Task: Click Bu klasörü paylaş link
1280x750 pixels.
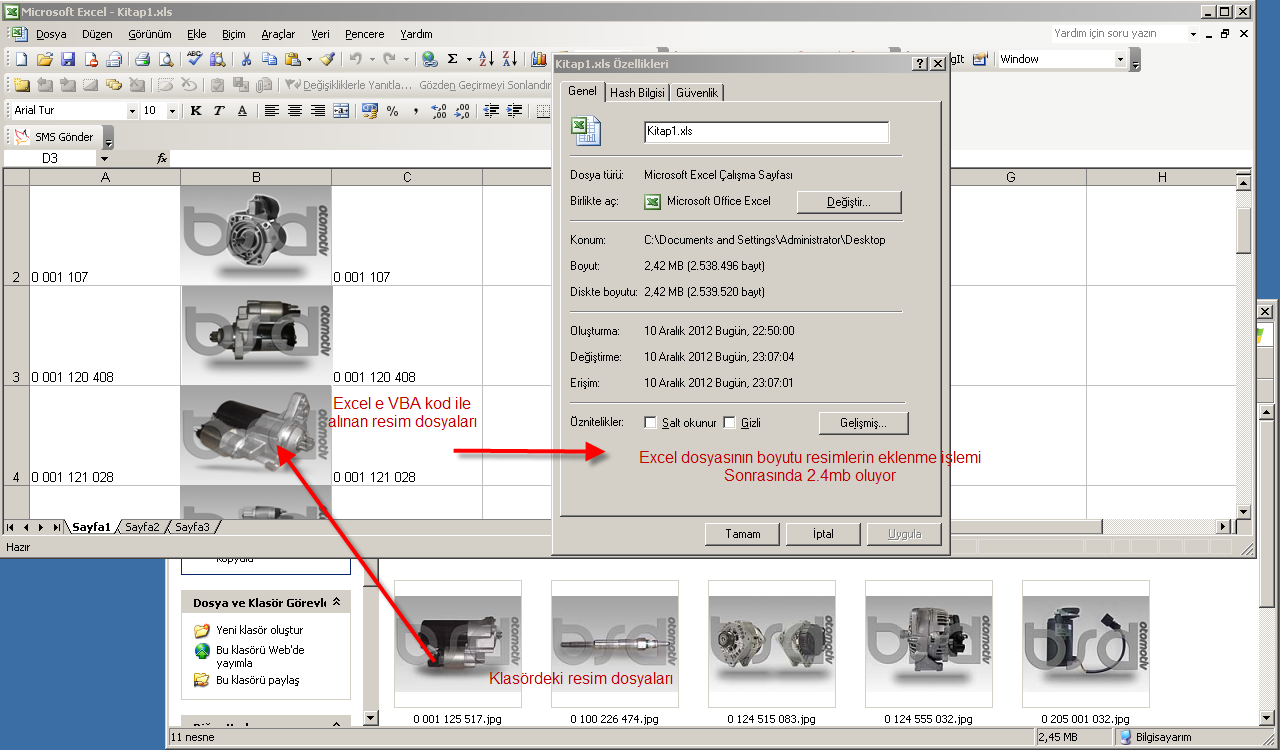Action: point(258,680)
